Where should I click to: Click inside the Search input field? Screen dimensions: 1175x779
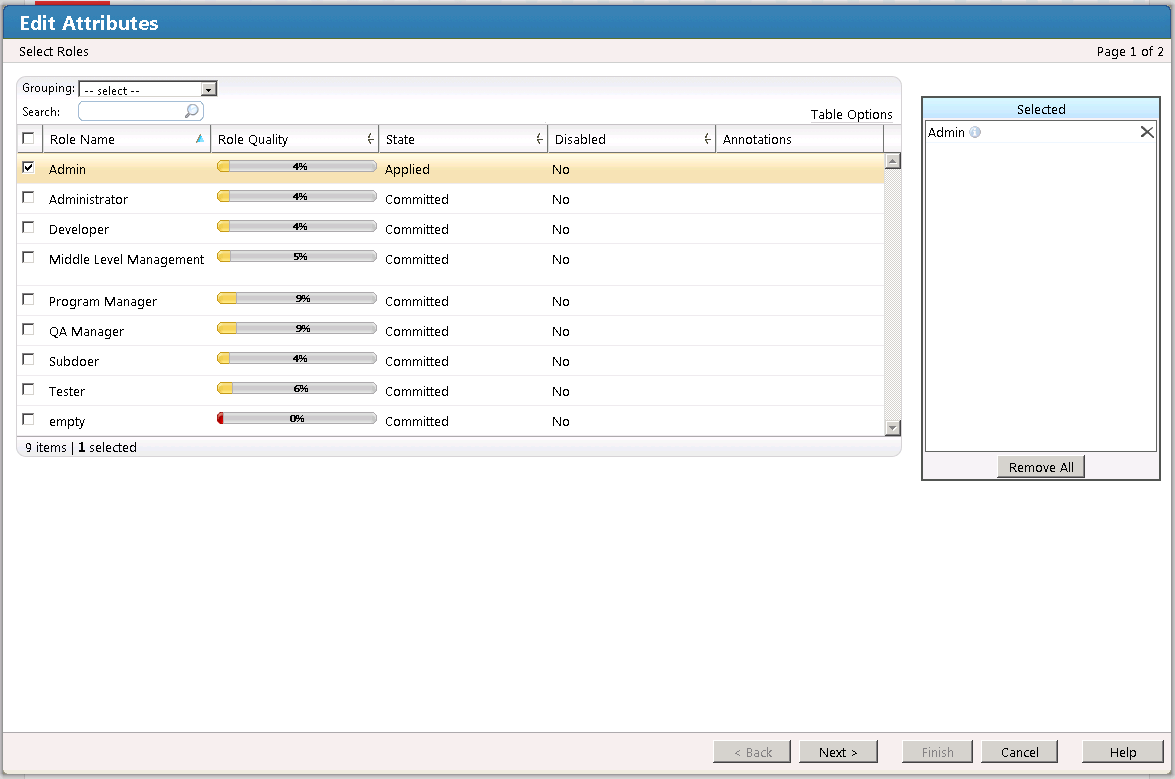pyautogui.click(x=131, y=111)
